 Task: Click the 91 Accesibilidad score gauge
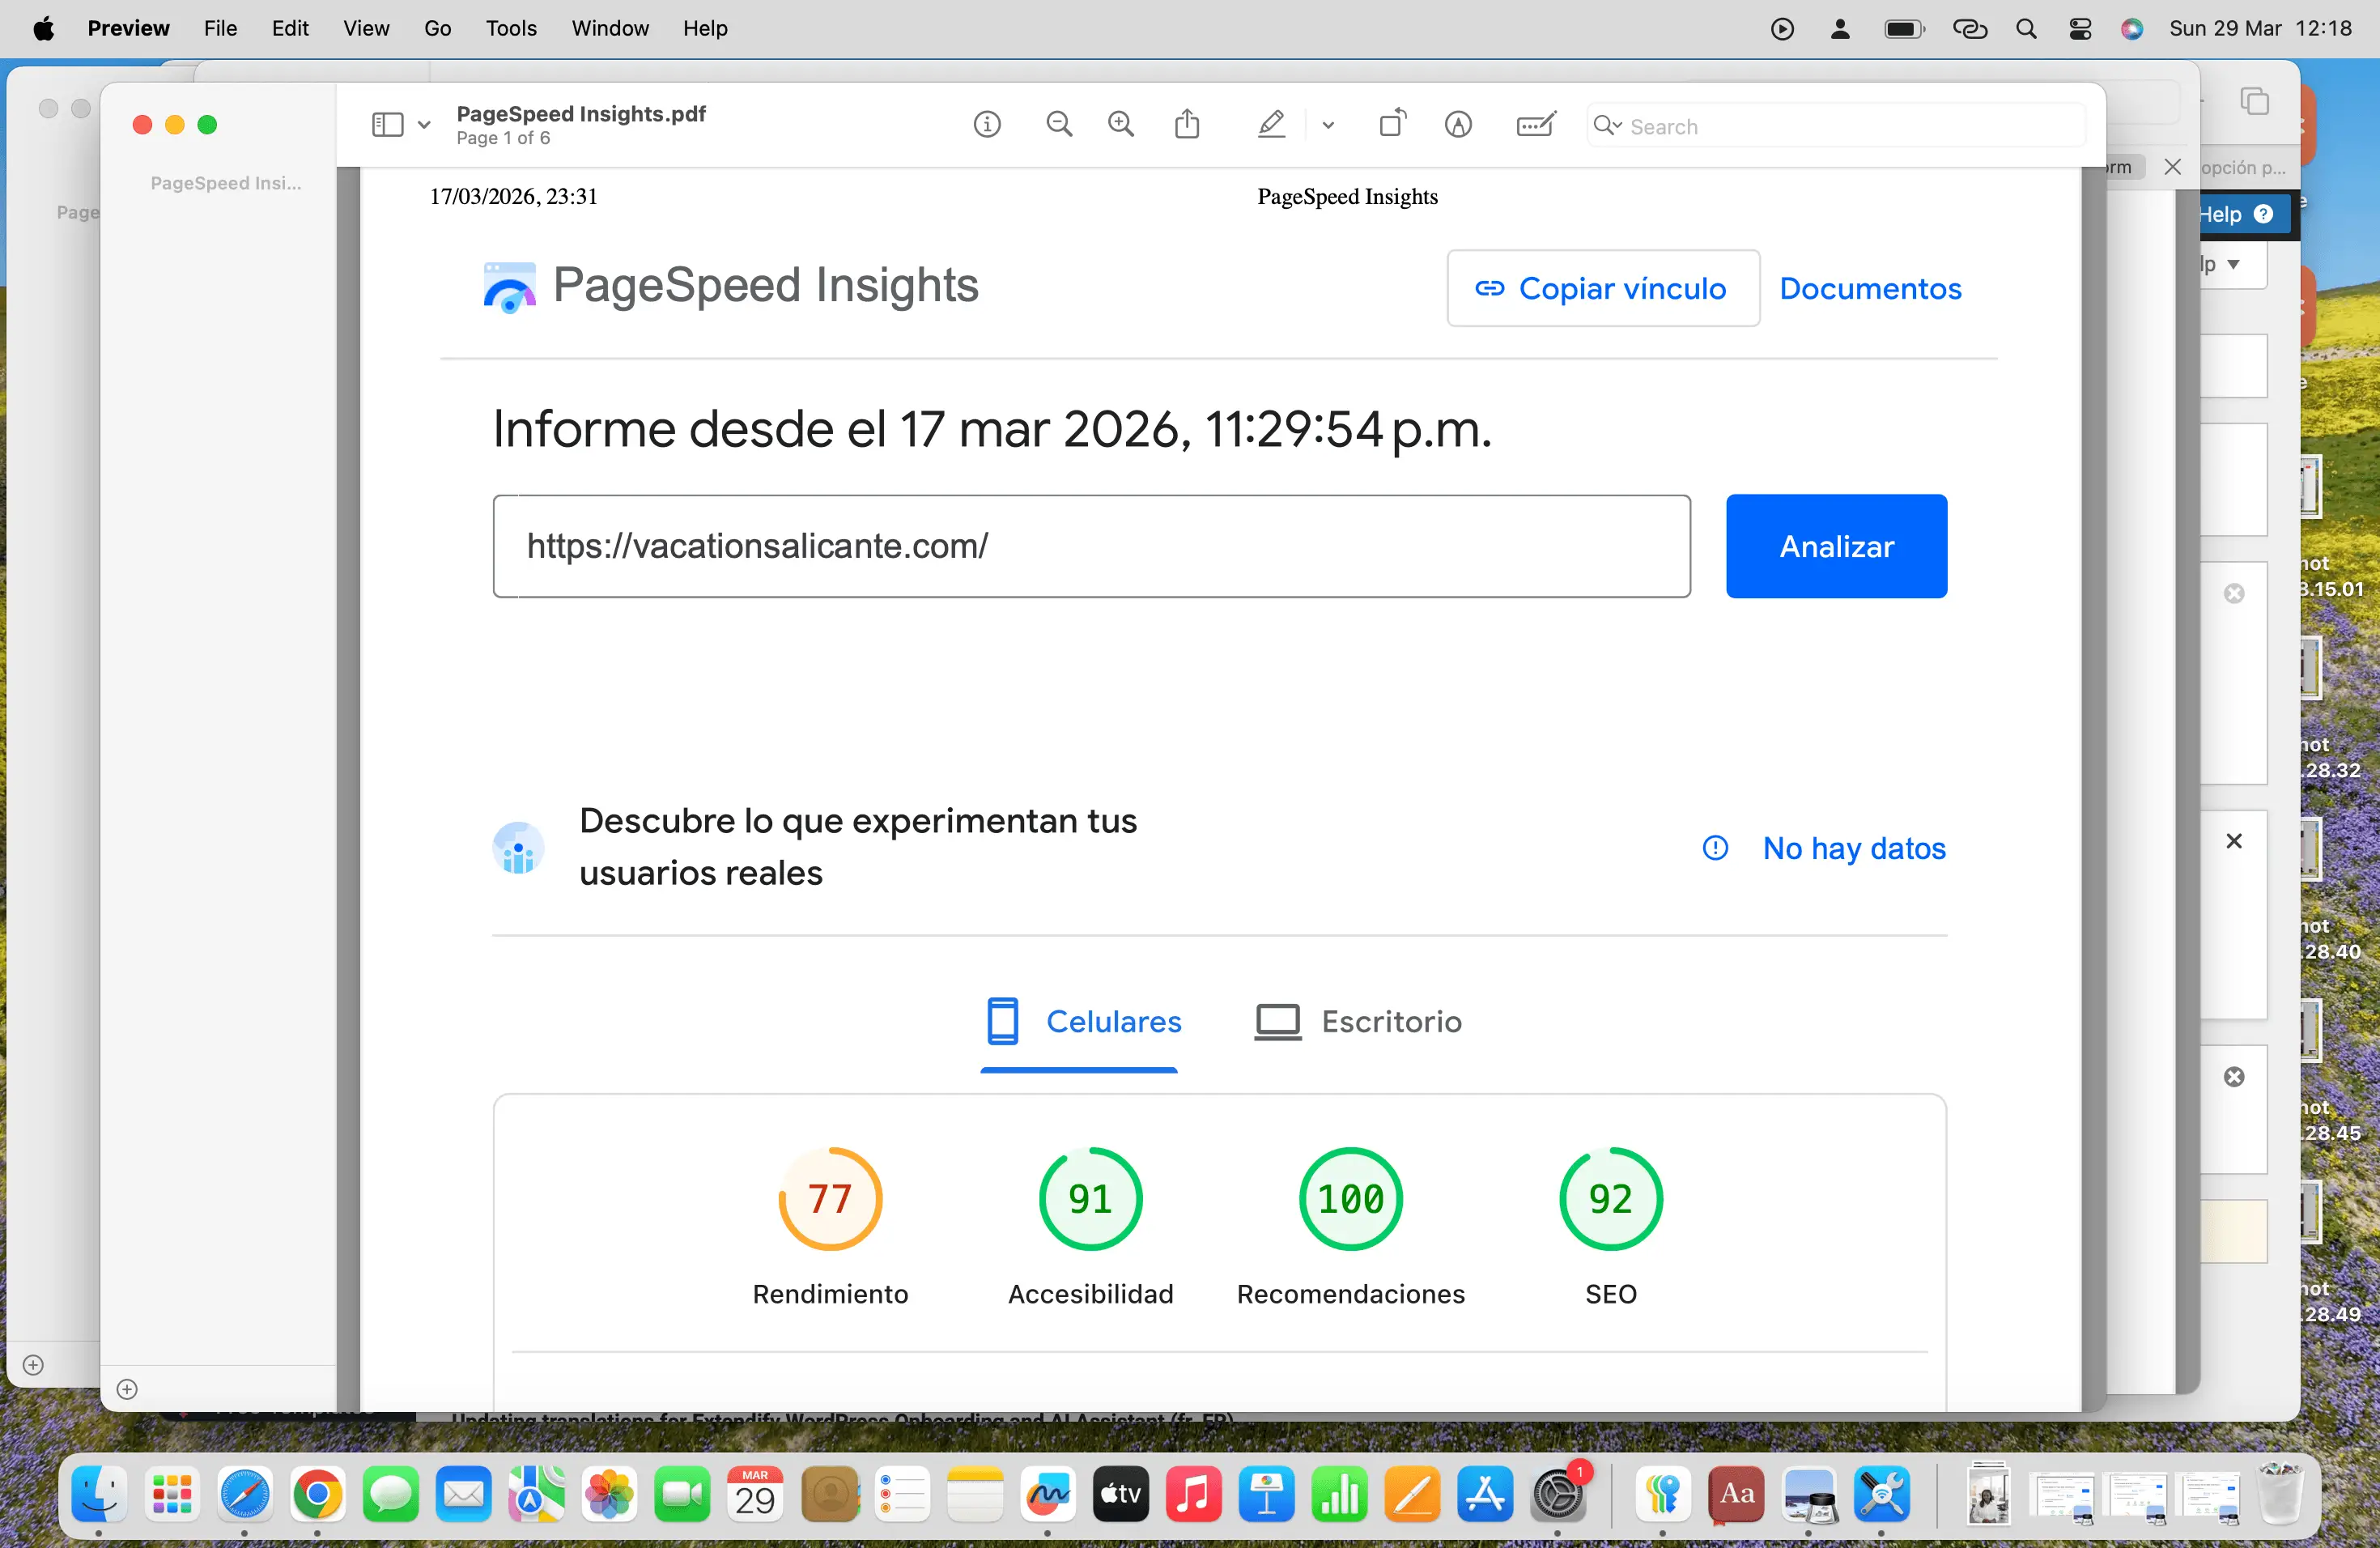[1090, 1198]
